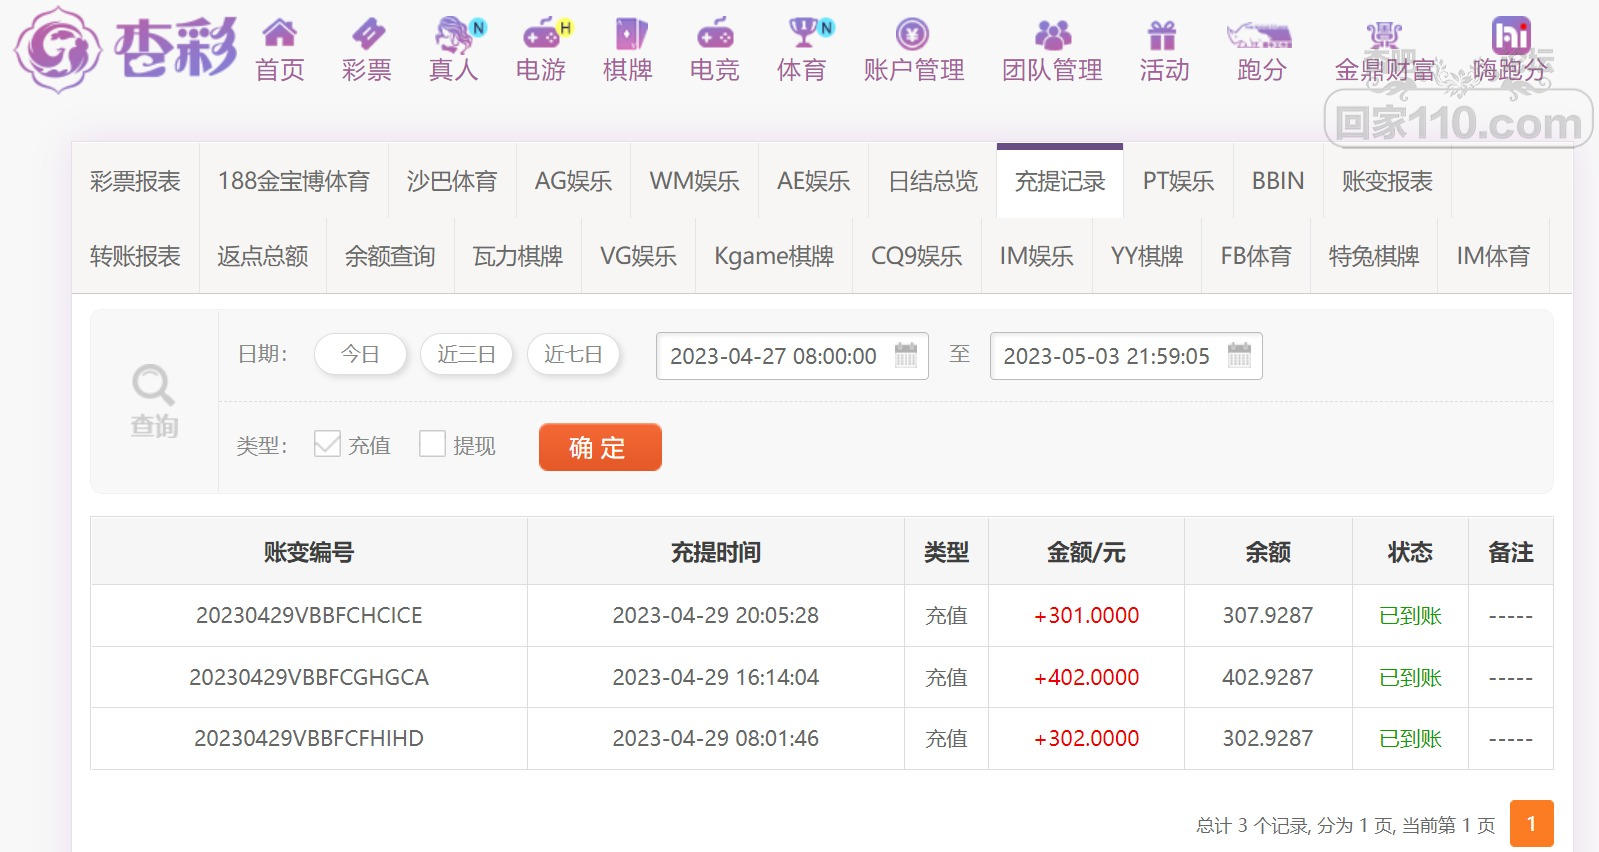This screenshot has height=852, width=1599.
Task: Switch to the 日结总览 tab
Action: click(933, 181)
